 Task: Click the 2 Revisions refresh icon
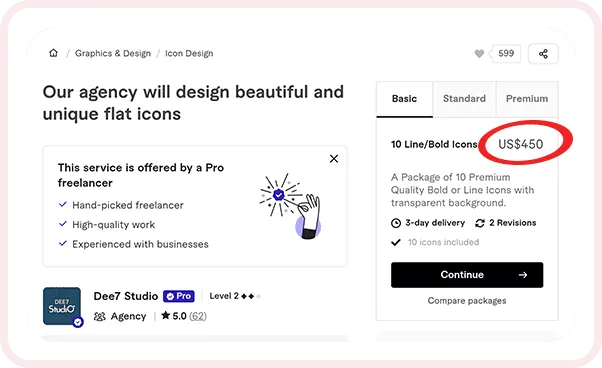(x=480, y=223)
